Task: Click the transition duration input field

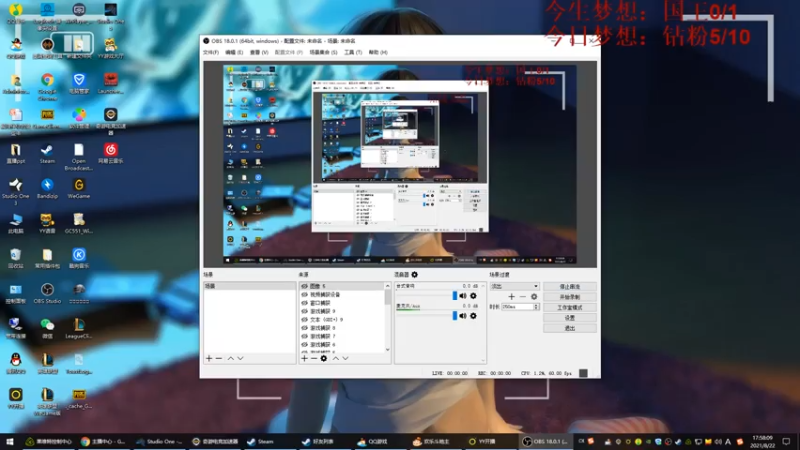Action: [517, 307]
